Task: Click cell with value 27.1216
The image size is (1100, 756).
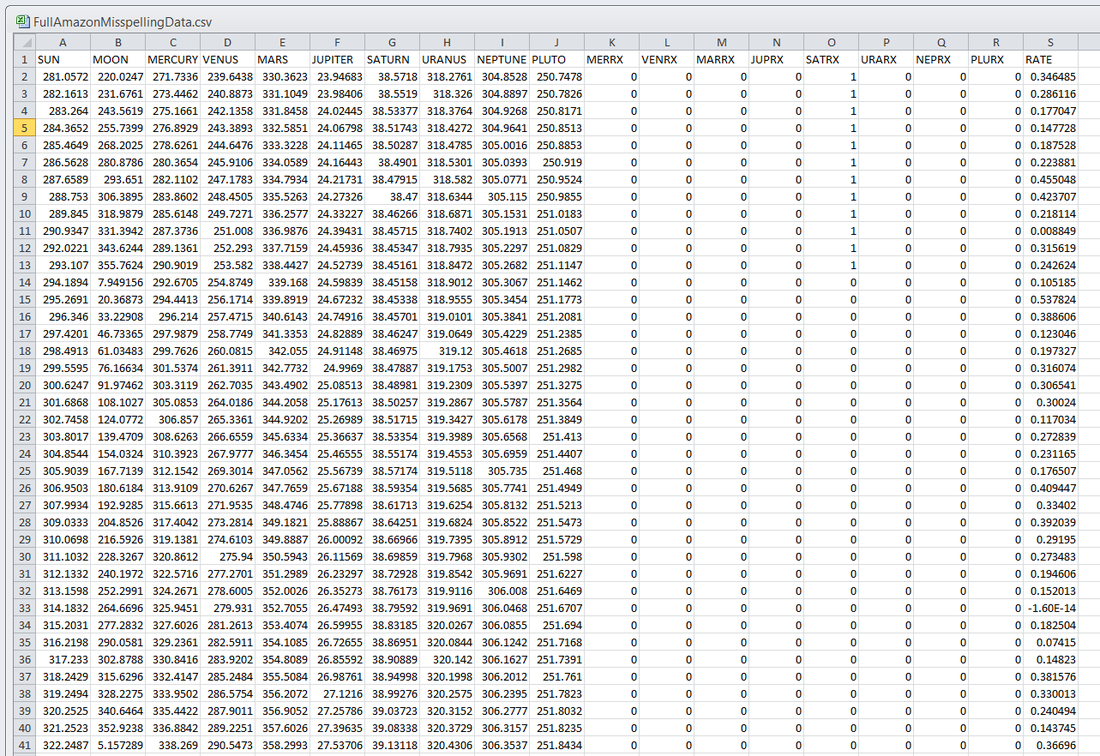Action: (x=337, y=694)
